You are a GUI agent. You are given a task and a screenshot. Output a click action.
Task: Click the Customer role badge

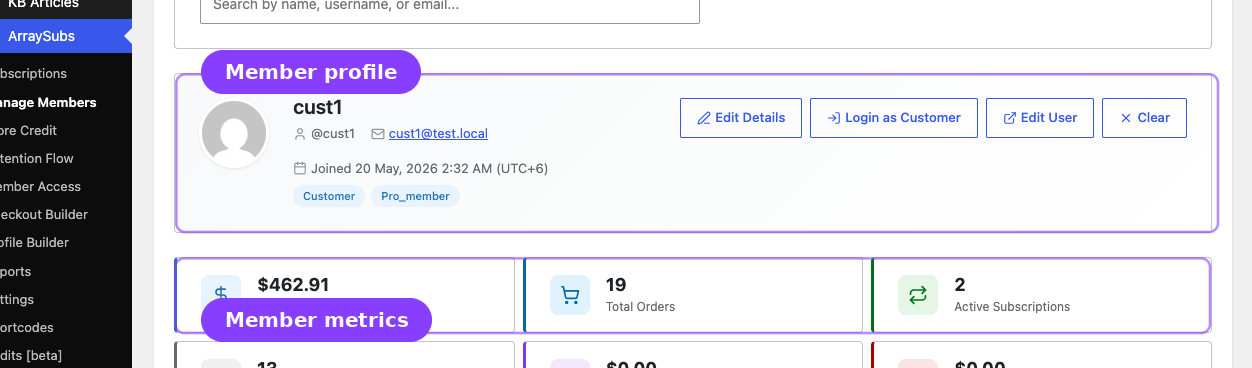pyautogui.click(x=329, y=196)
